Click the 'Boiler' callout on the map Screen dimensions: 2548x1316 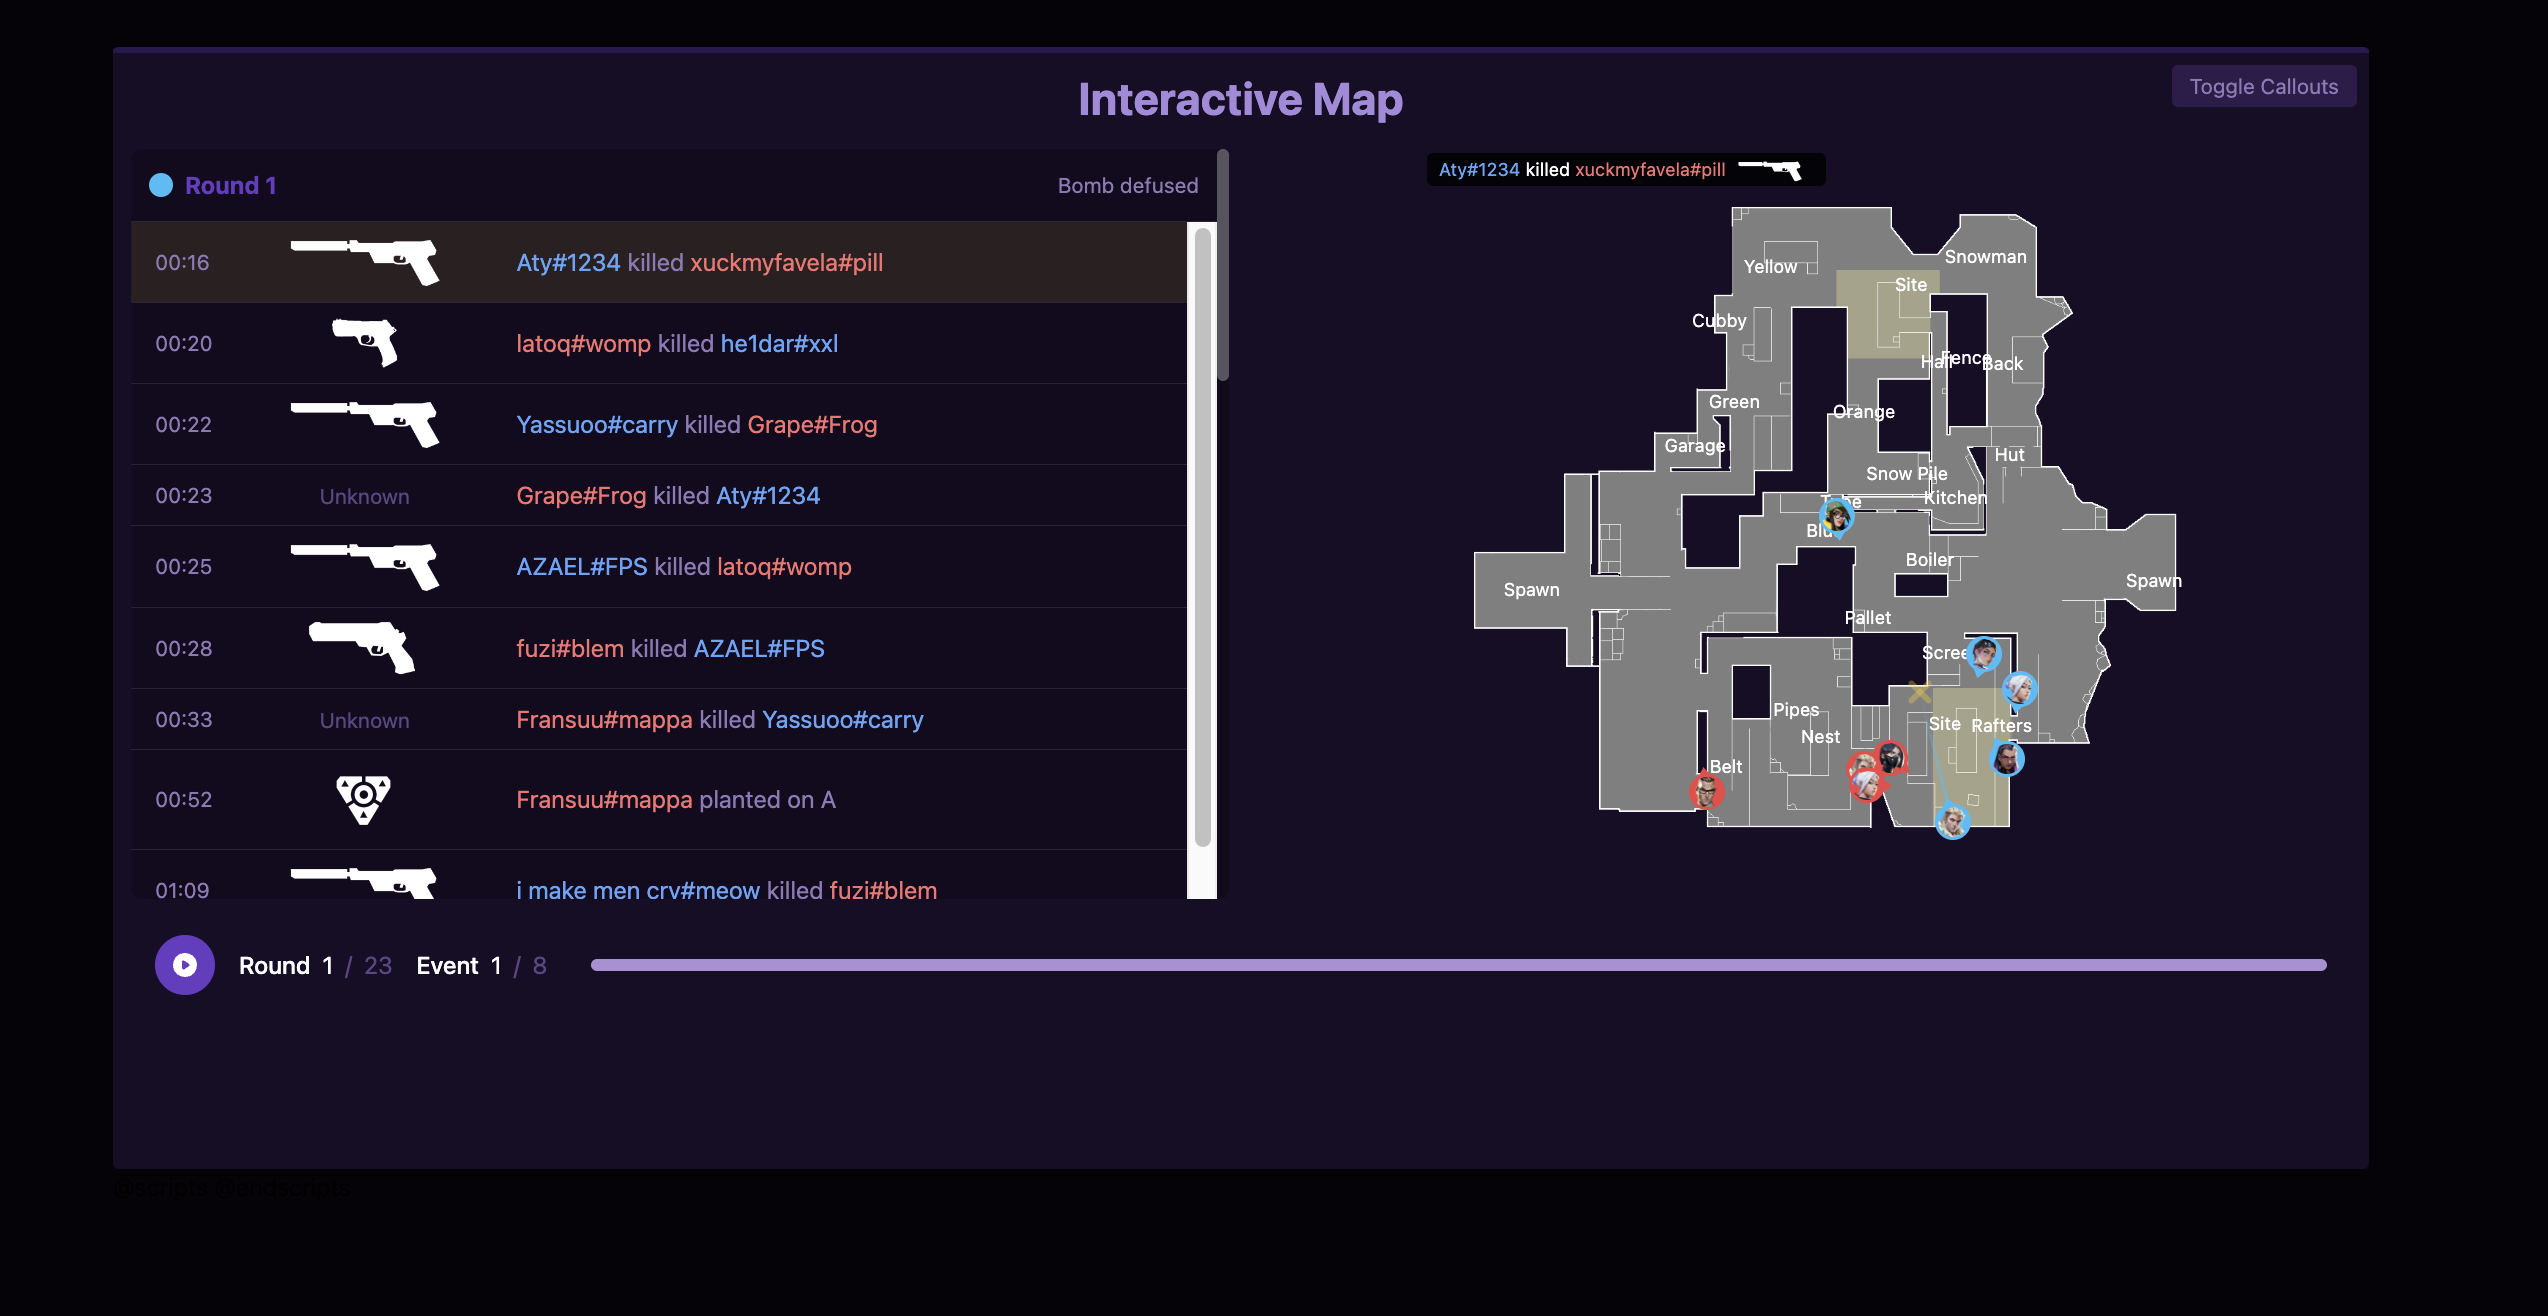[1929, 559]
